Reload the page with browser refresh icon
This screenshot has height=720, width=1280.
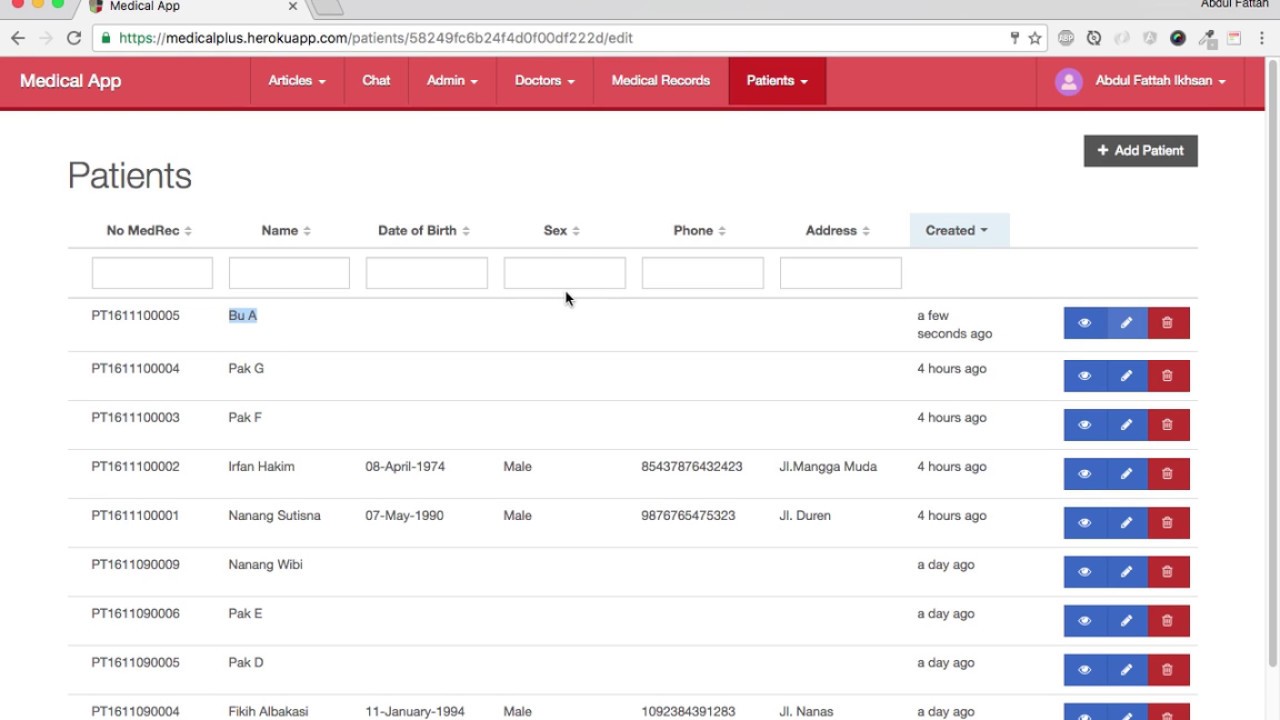point(73,38)
